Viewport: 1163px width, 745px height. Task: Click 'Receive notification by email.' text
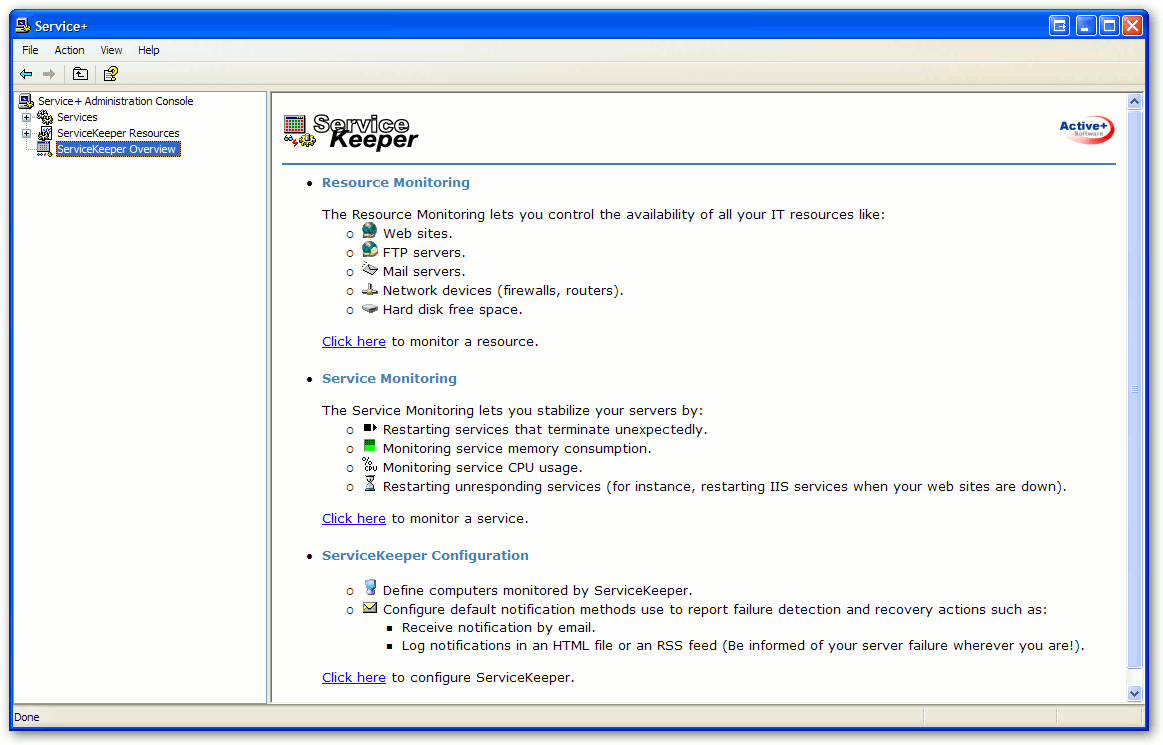click(x=498, y=628)
